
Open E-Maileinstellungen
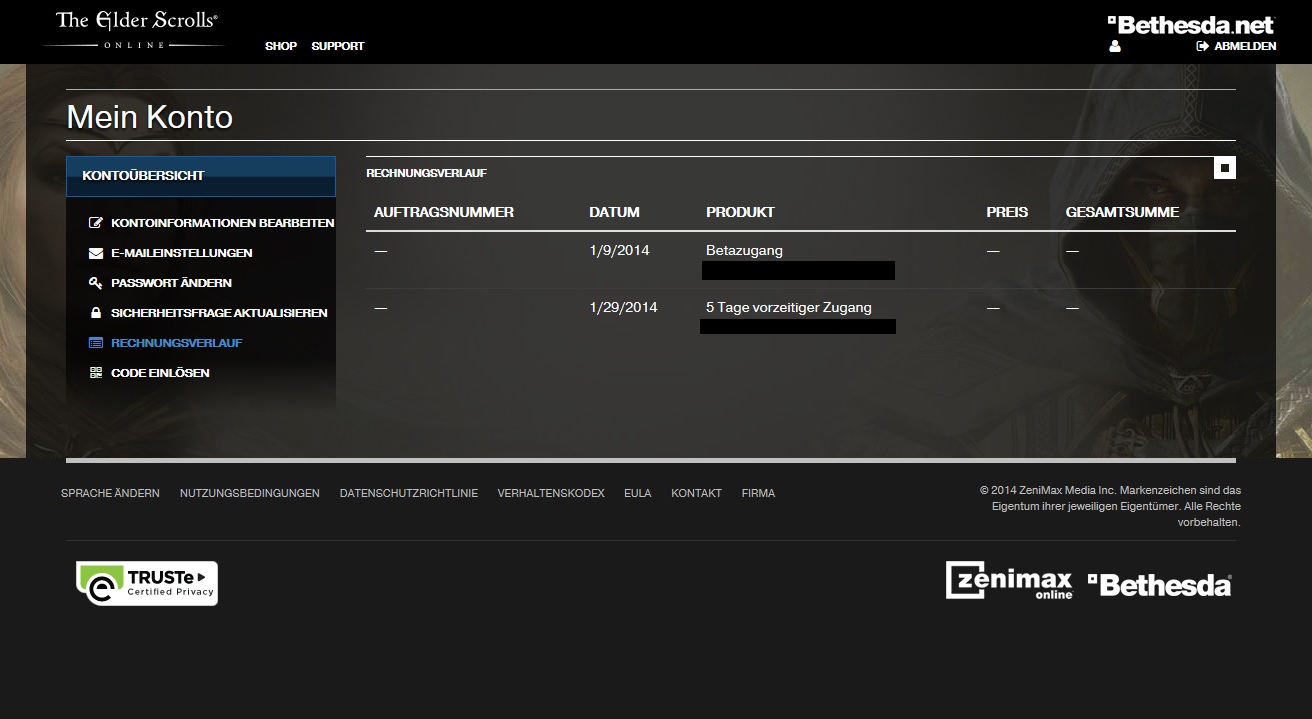pyautogui.click(x=182, y=253)
